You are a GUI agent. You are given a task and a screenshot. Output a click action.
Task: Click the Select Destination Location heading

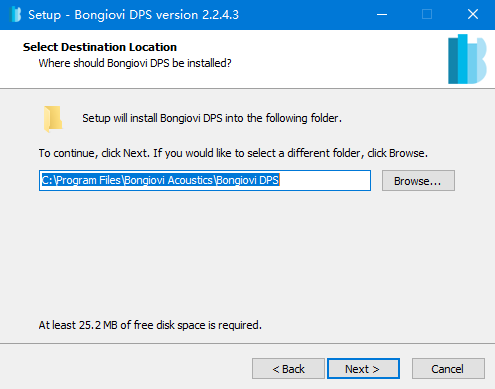(x=100, y=47)
